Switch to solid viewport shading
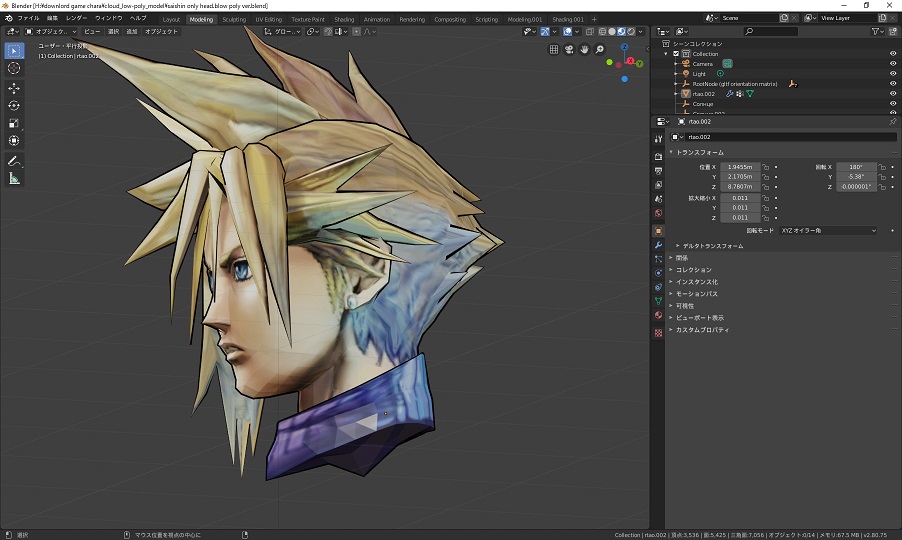This screenshot has height=540, width=902. [x=612, y=32]
